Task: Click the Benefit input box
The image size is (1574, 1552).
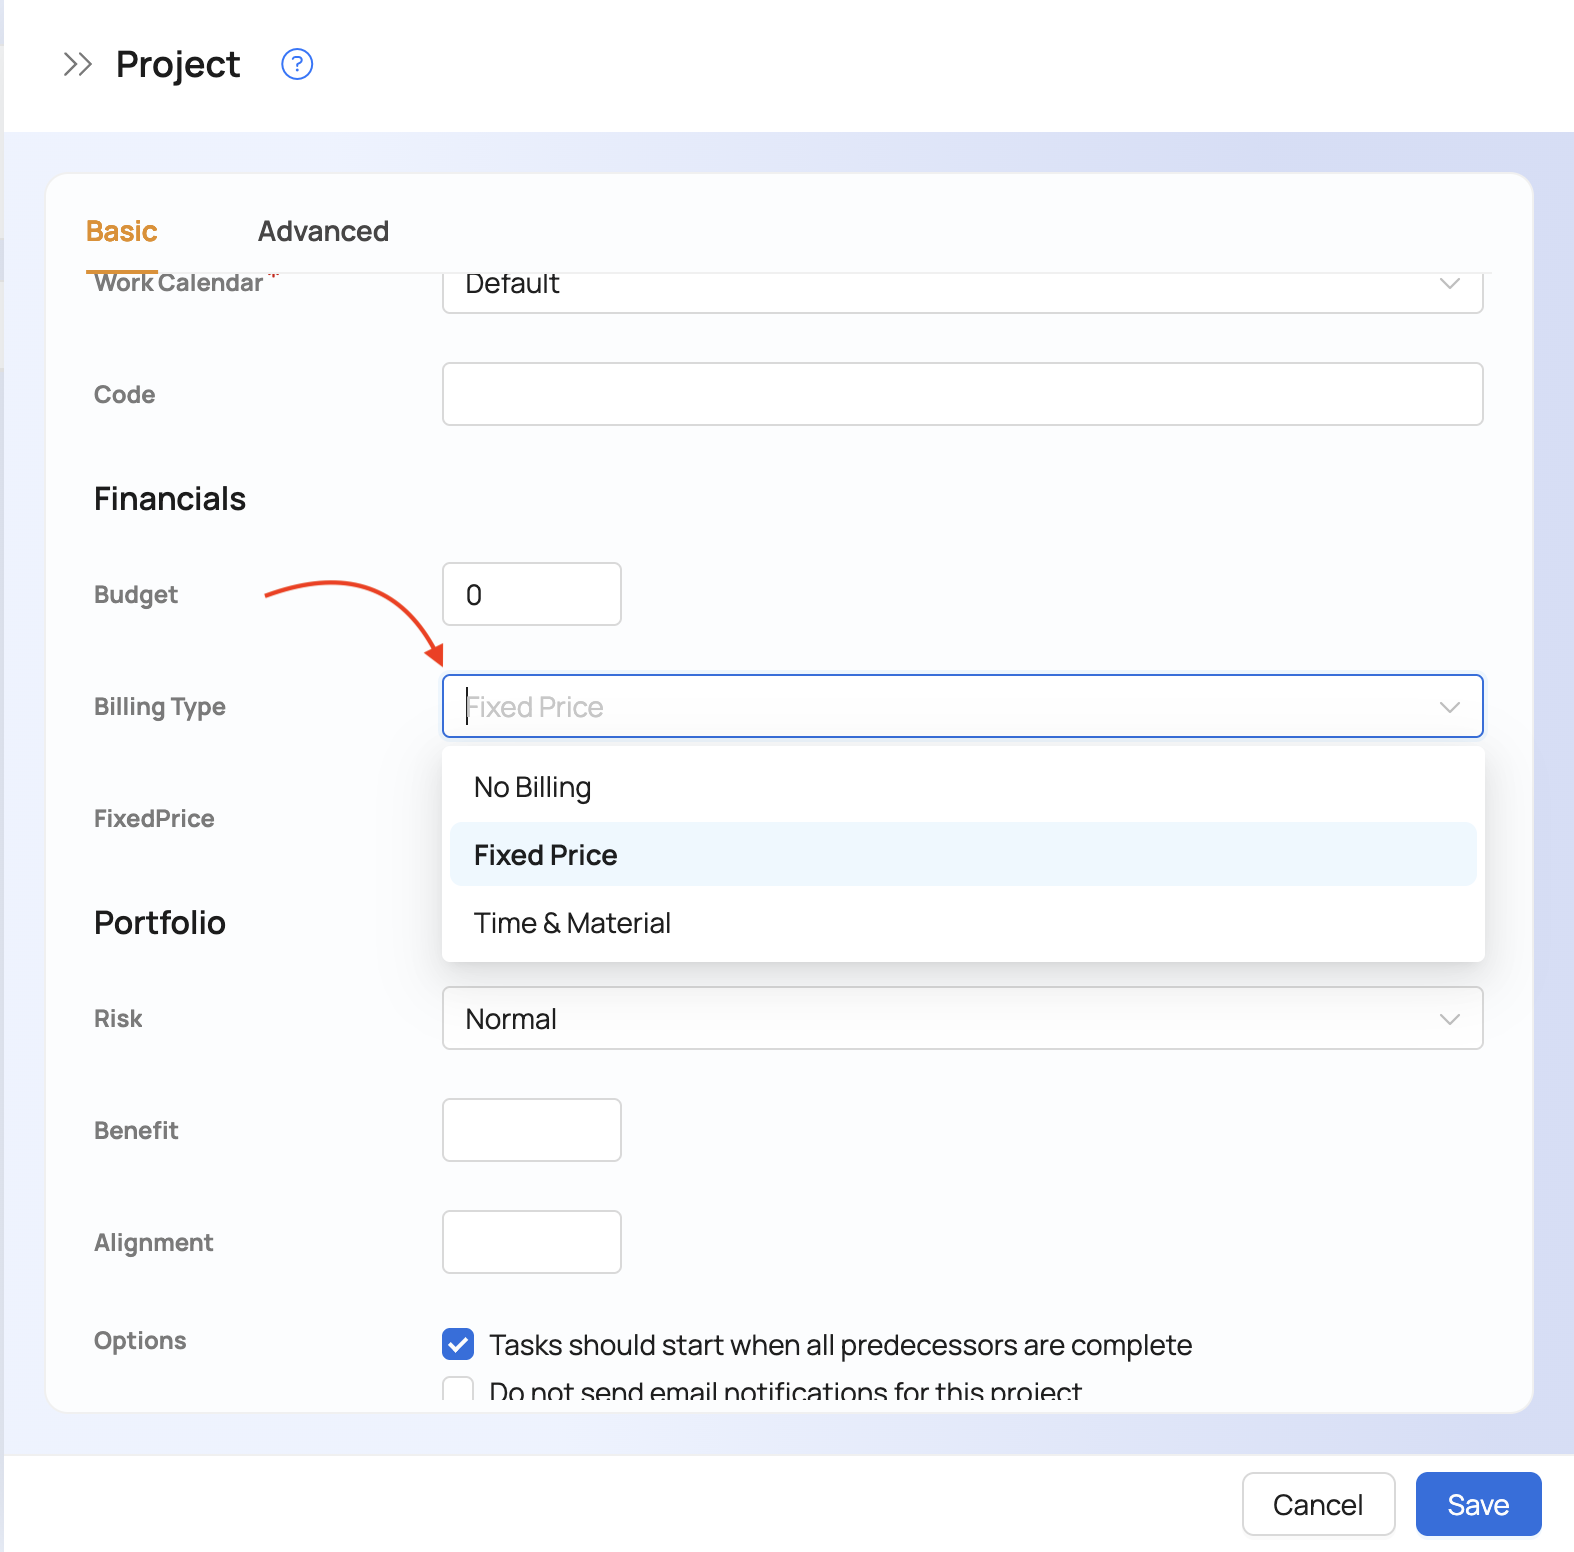Action: [532, 1130]
